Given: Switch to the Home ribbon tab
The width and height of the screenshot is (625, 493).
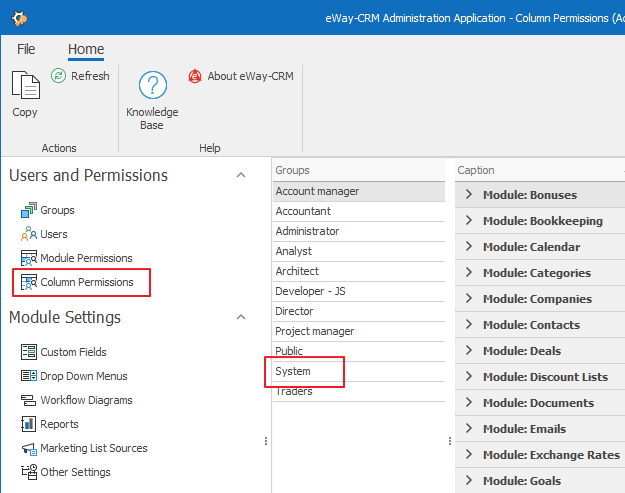Looking at the screenshot, I should (86, 49).
